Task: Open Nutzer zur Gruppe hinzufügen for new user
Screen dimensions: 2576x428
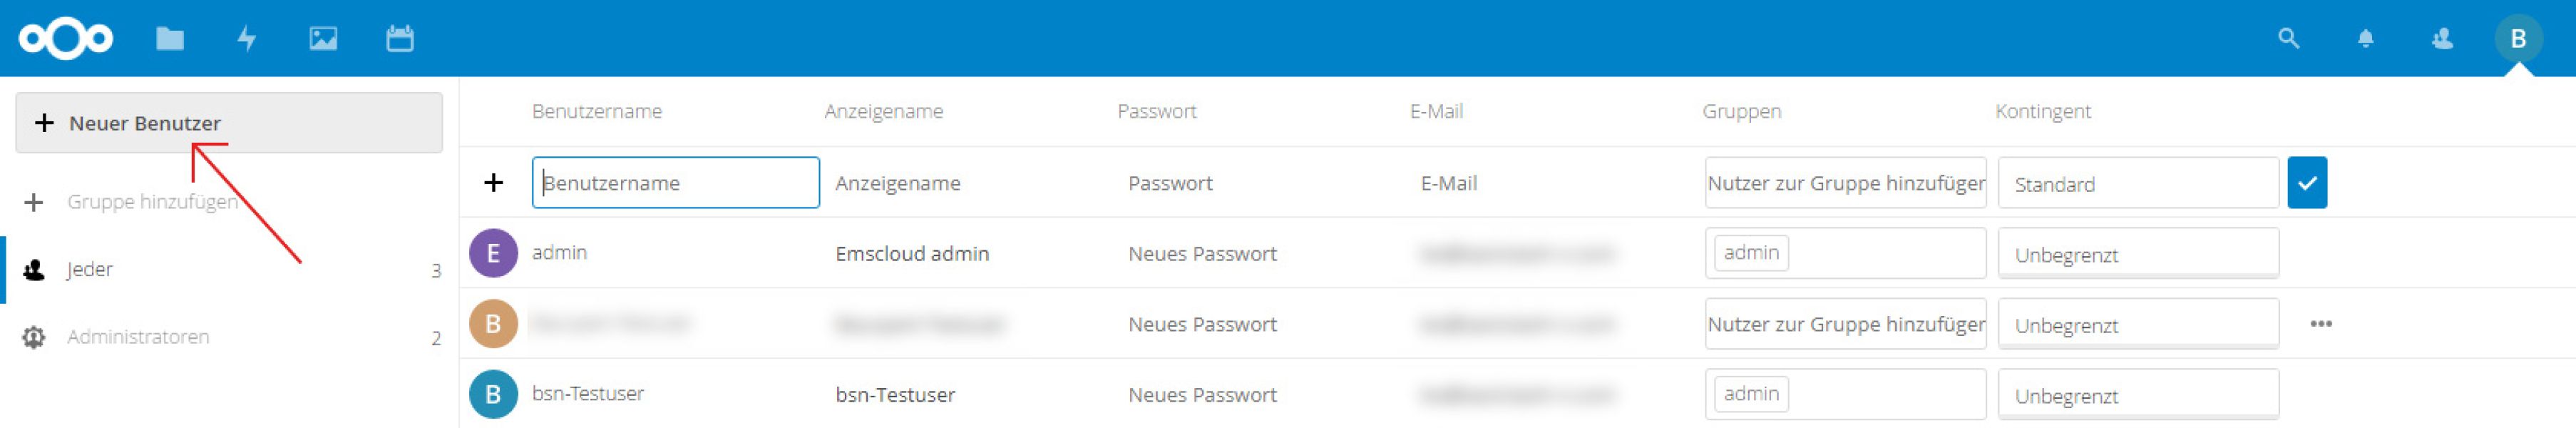Action: (x=1845, y=183)
